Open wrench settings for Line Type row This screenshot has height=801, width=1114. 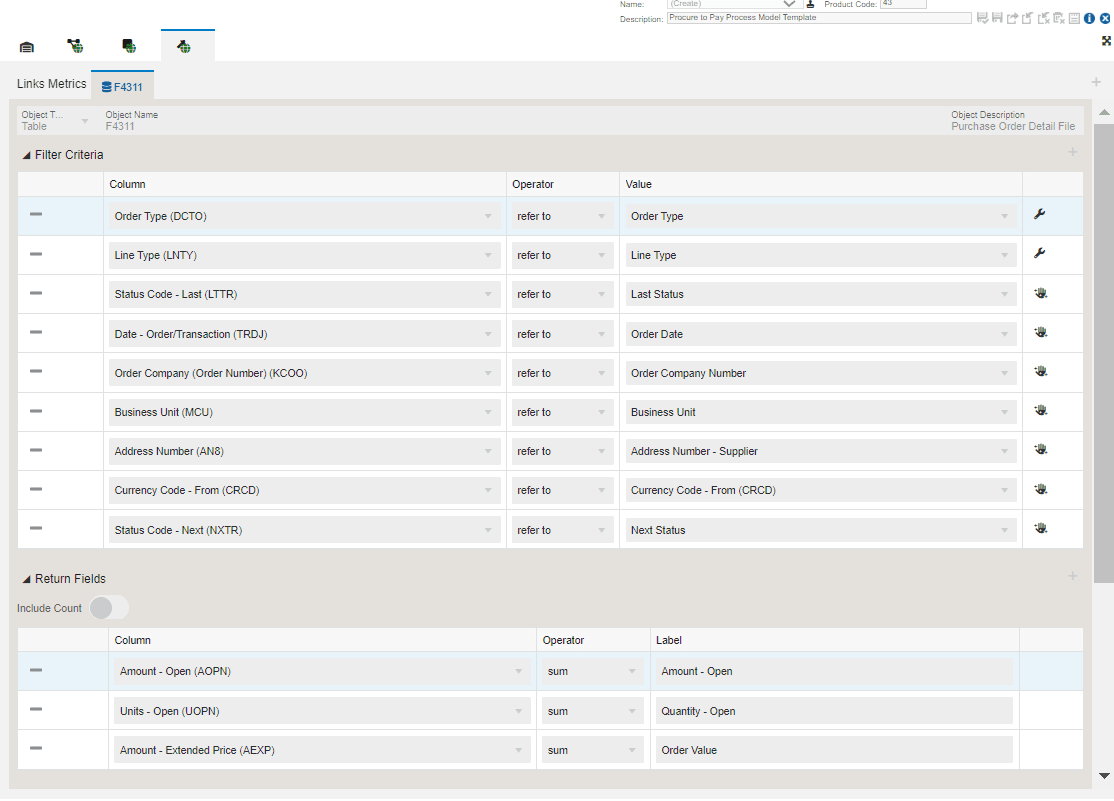[1040, 253]
